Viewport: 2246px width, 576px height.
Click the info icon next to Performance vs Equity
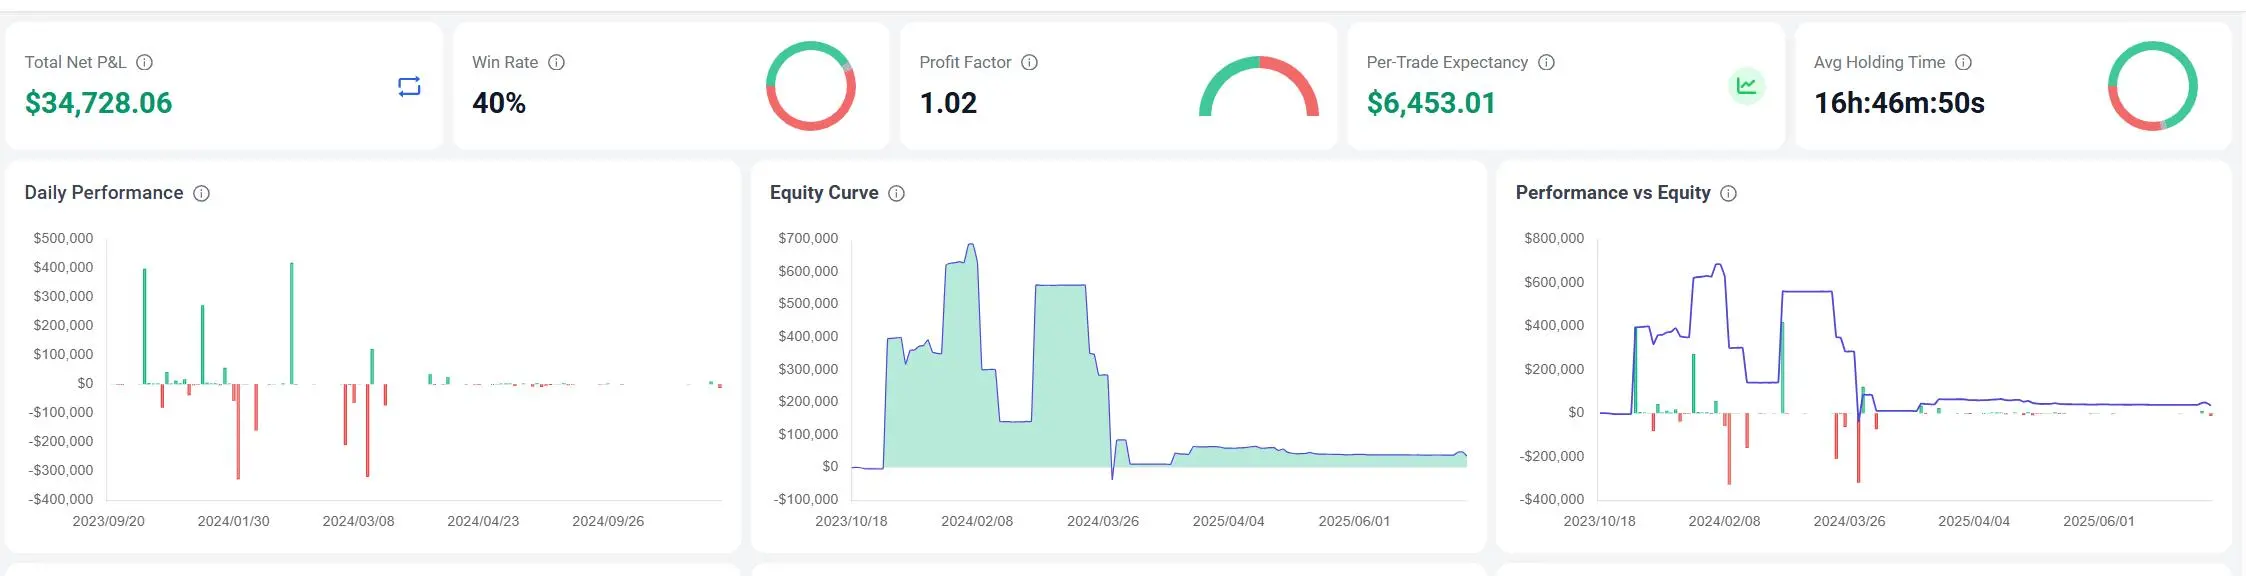[1728, 193]
